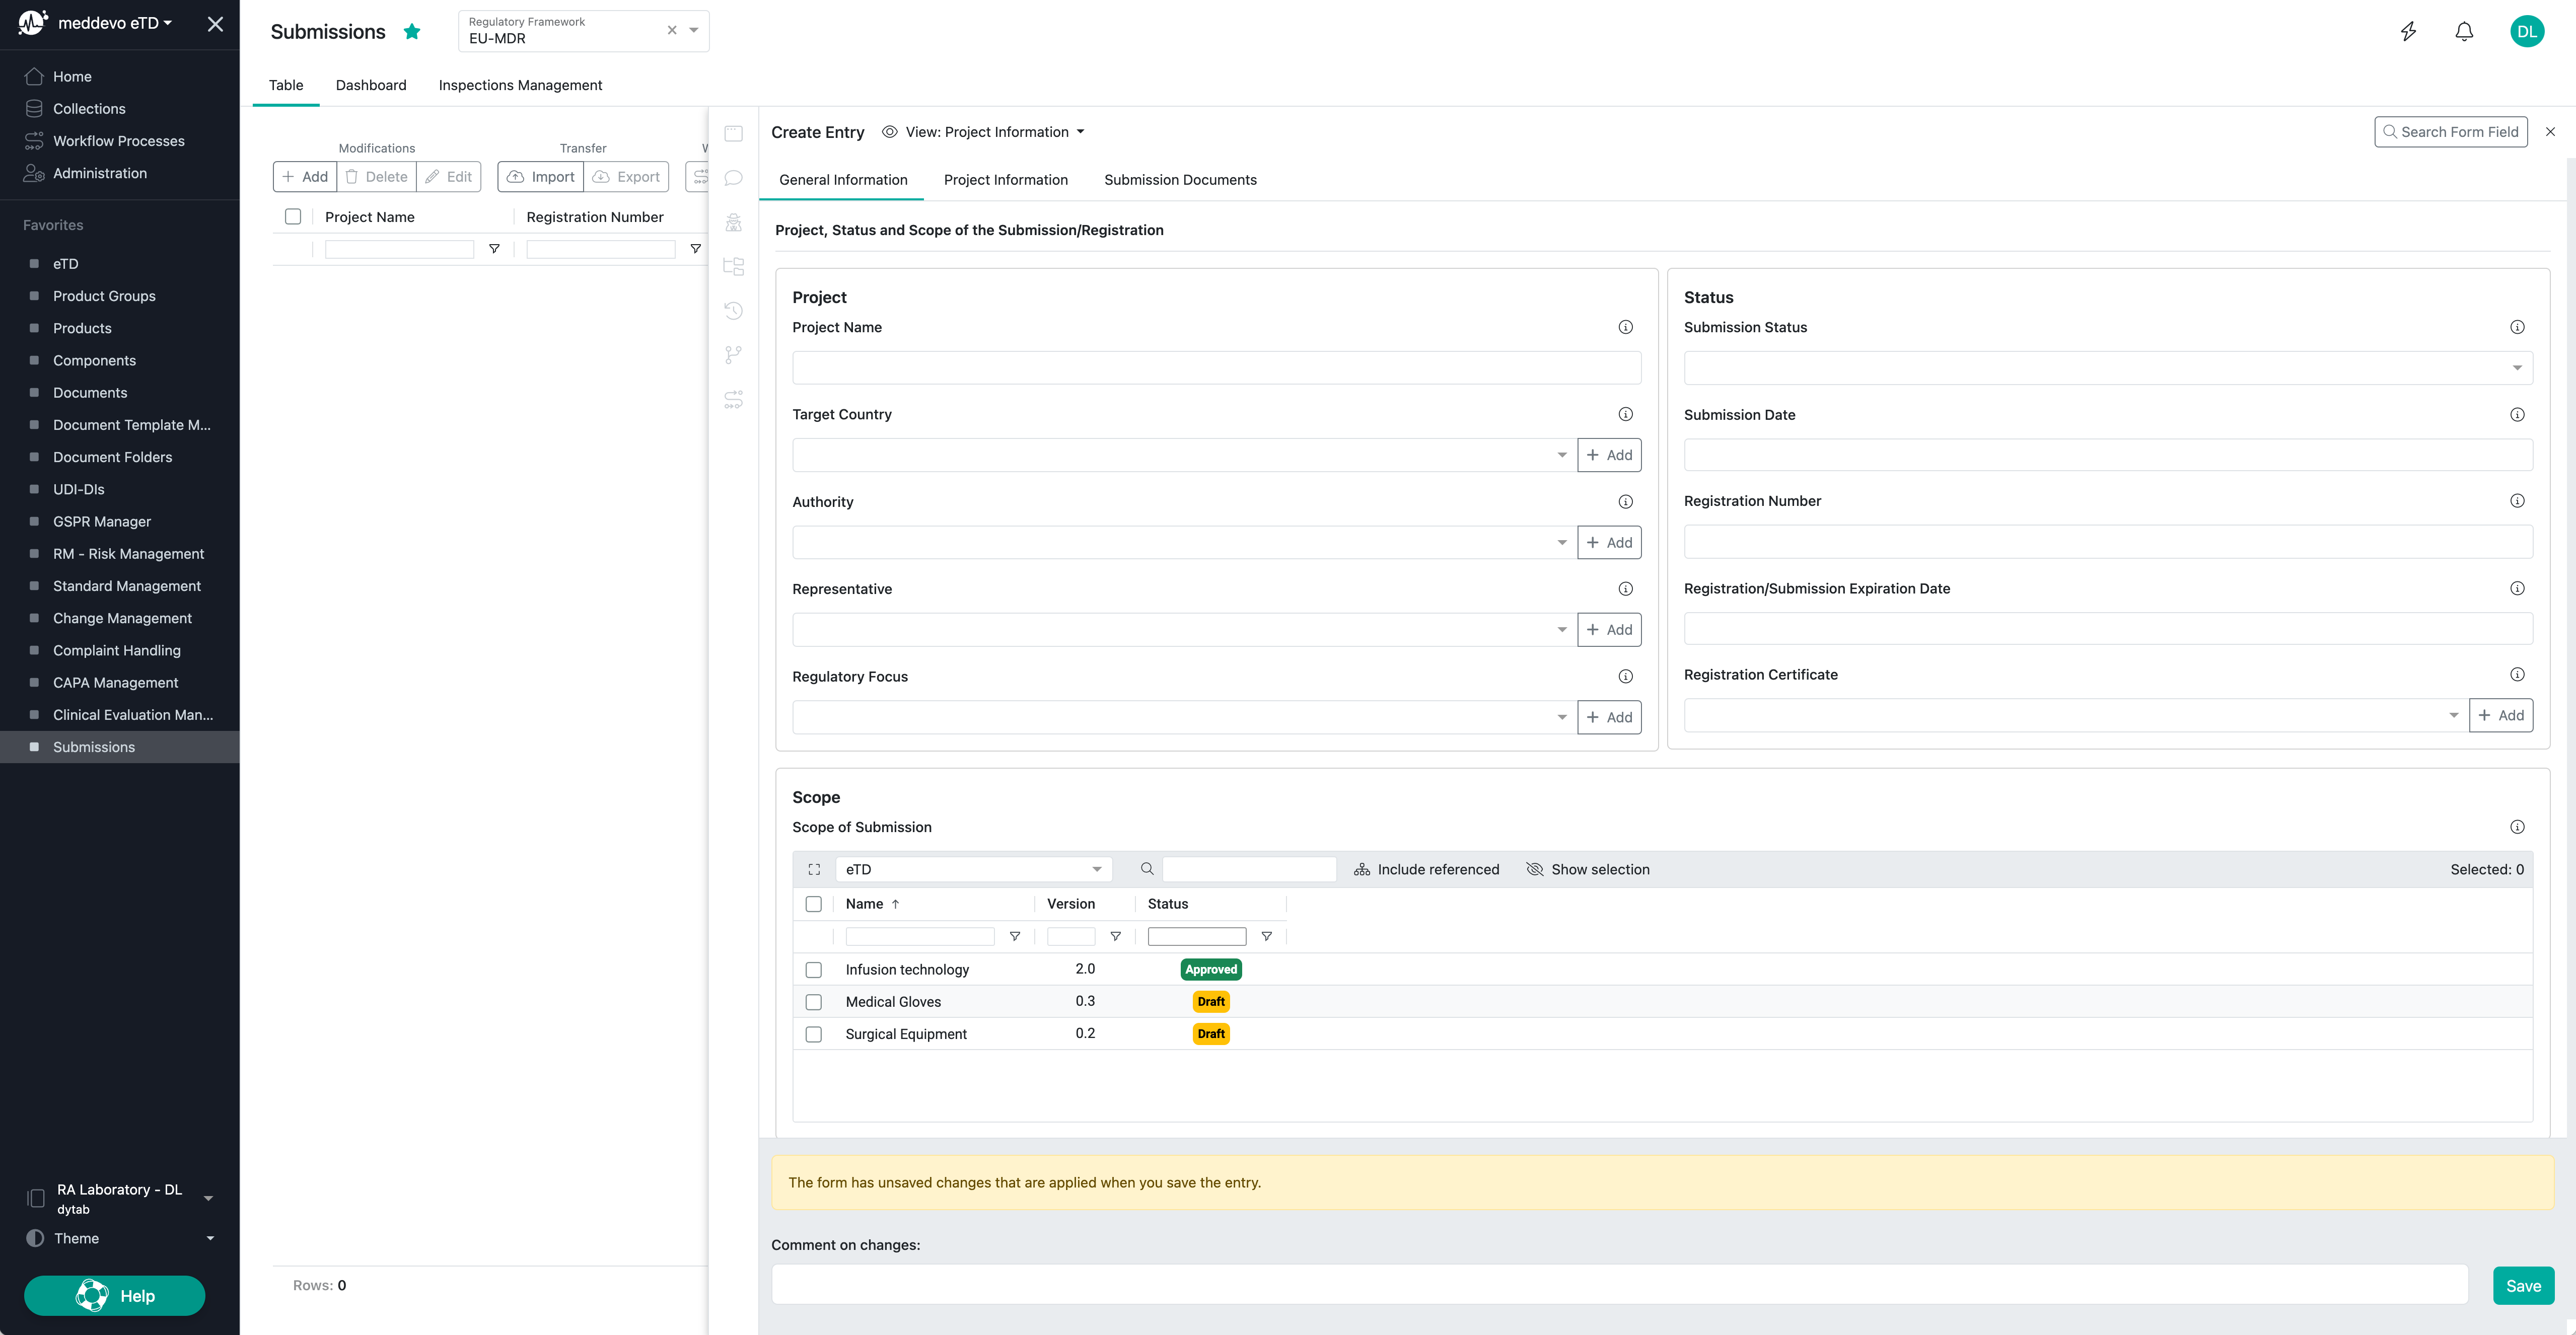This screenshot has height=1335, width=2576.
Task: Click the Import button
Action: tap(540, 176)
